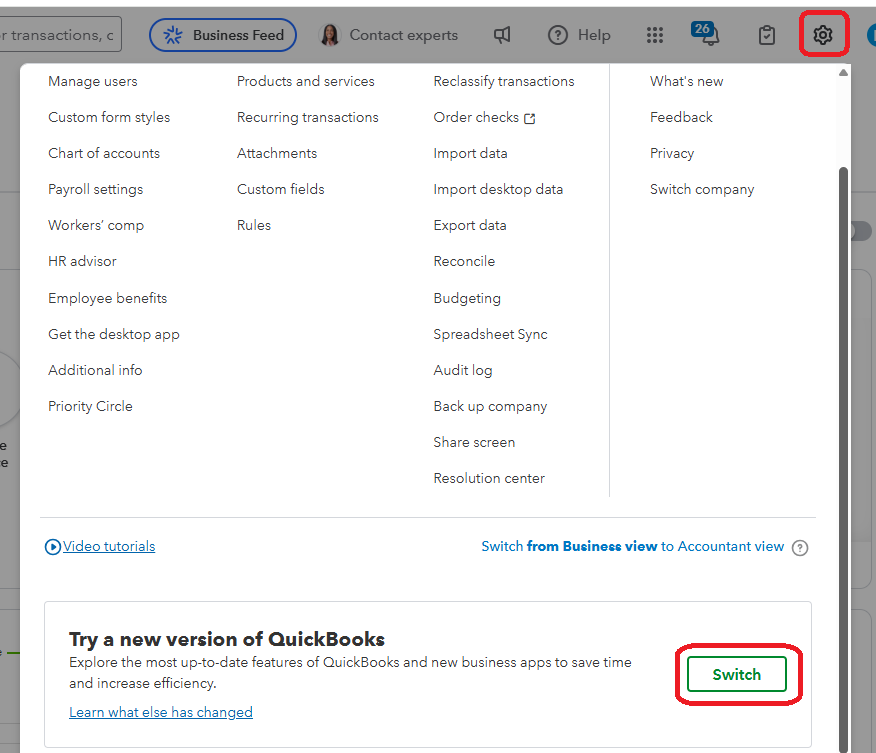
Task: Click the menu vertical scrollbar thumb
Action: tap(844, 458)
